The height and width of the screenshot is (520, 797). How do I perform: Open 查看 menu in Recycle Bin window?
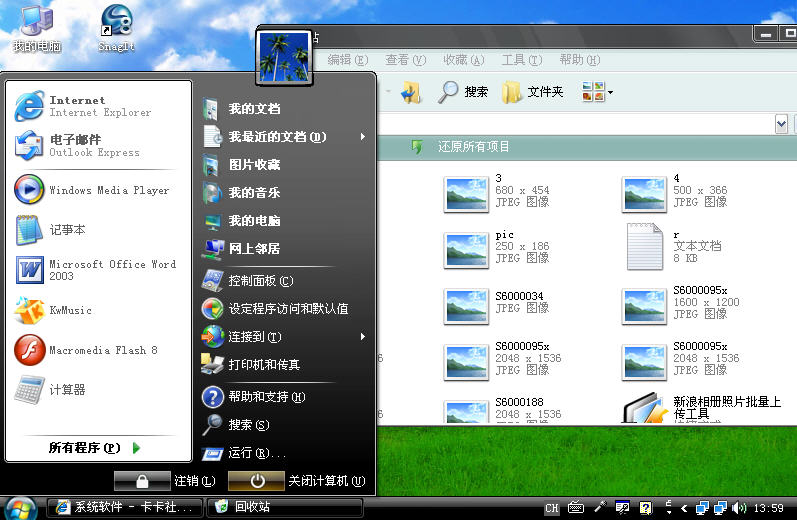405,60
